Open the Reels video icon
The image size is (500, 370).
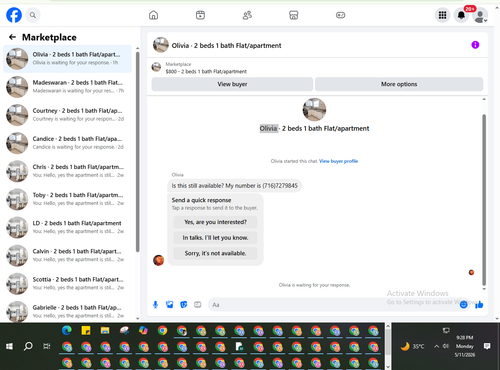tap(200, 15)
